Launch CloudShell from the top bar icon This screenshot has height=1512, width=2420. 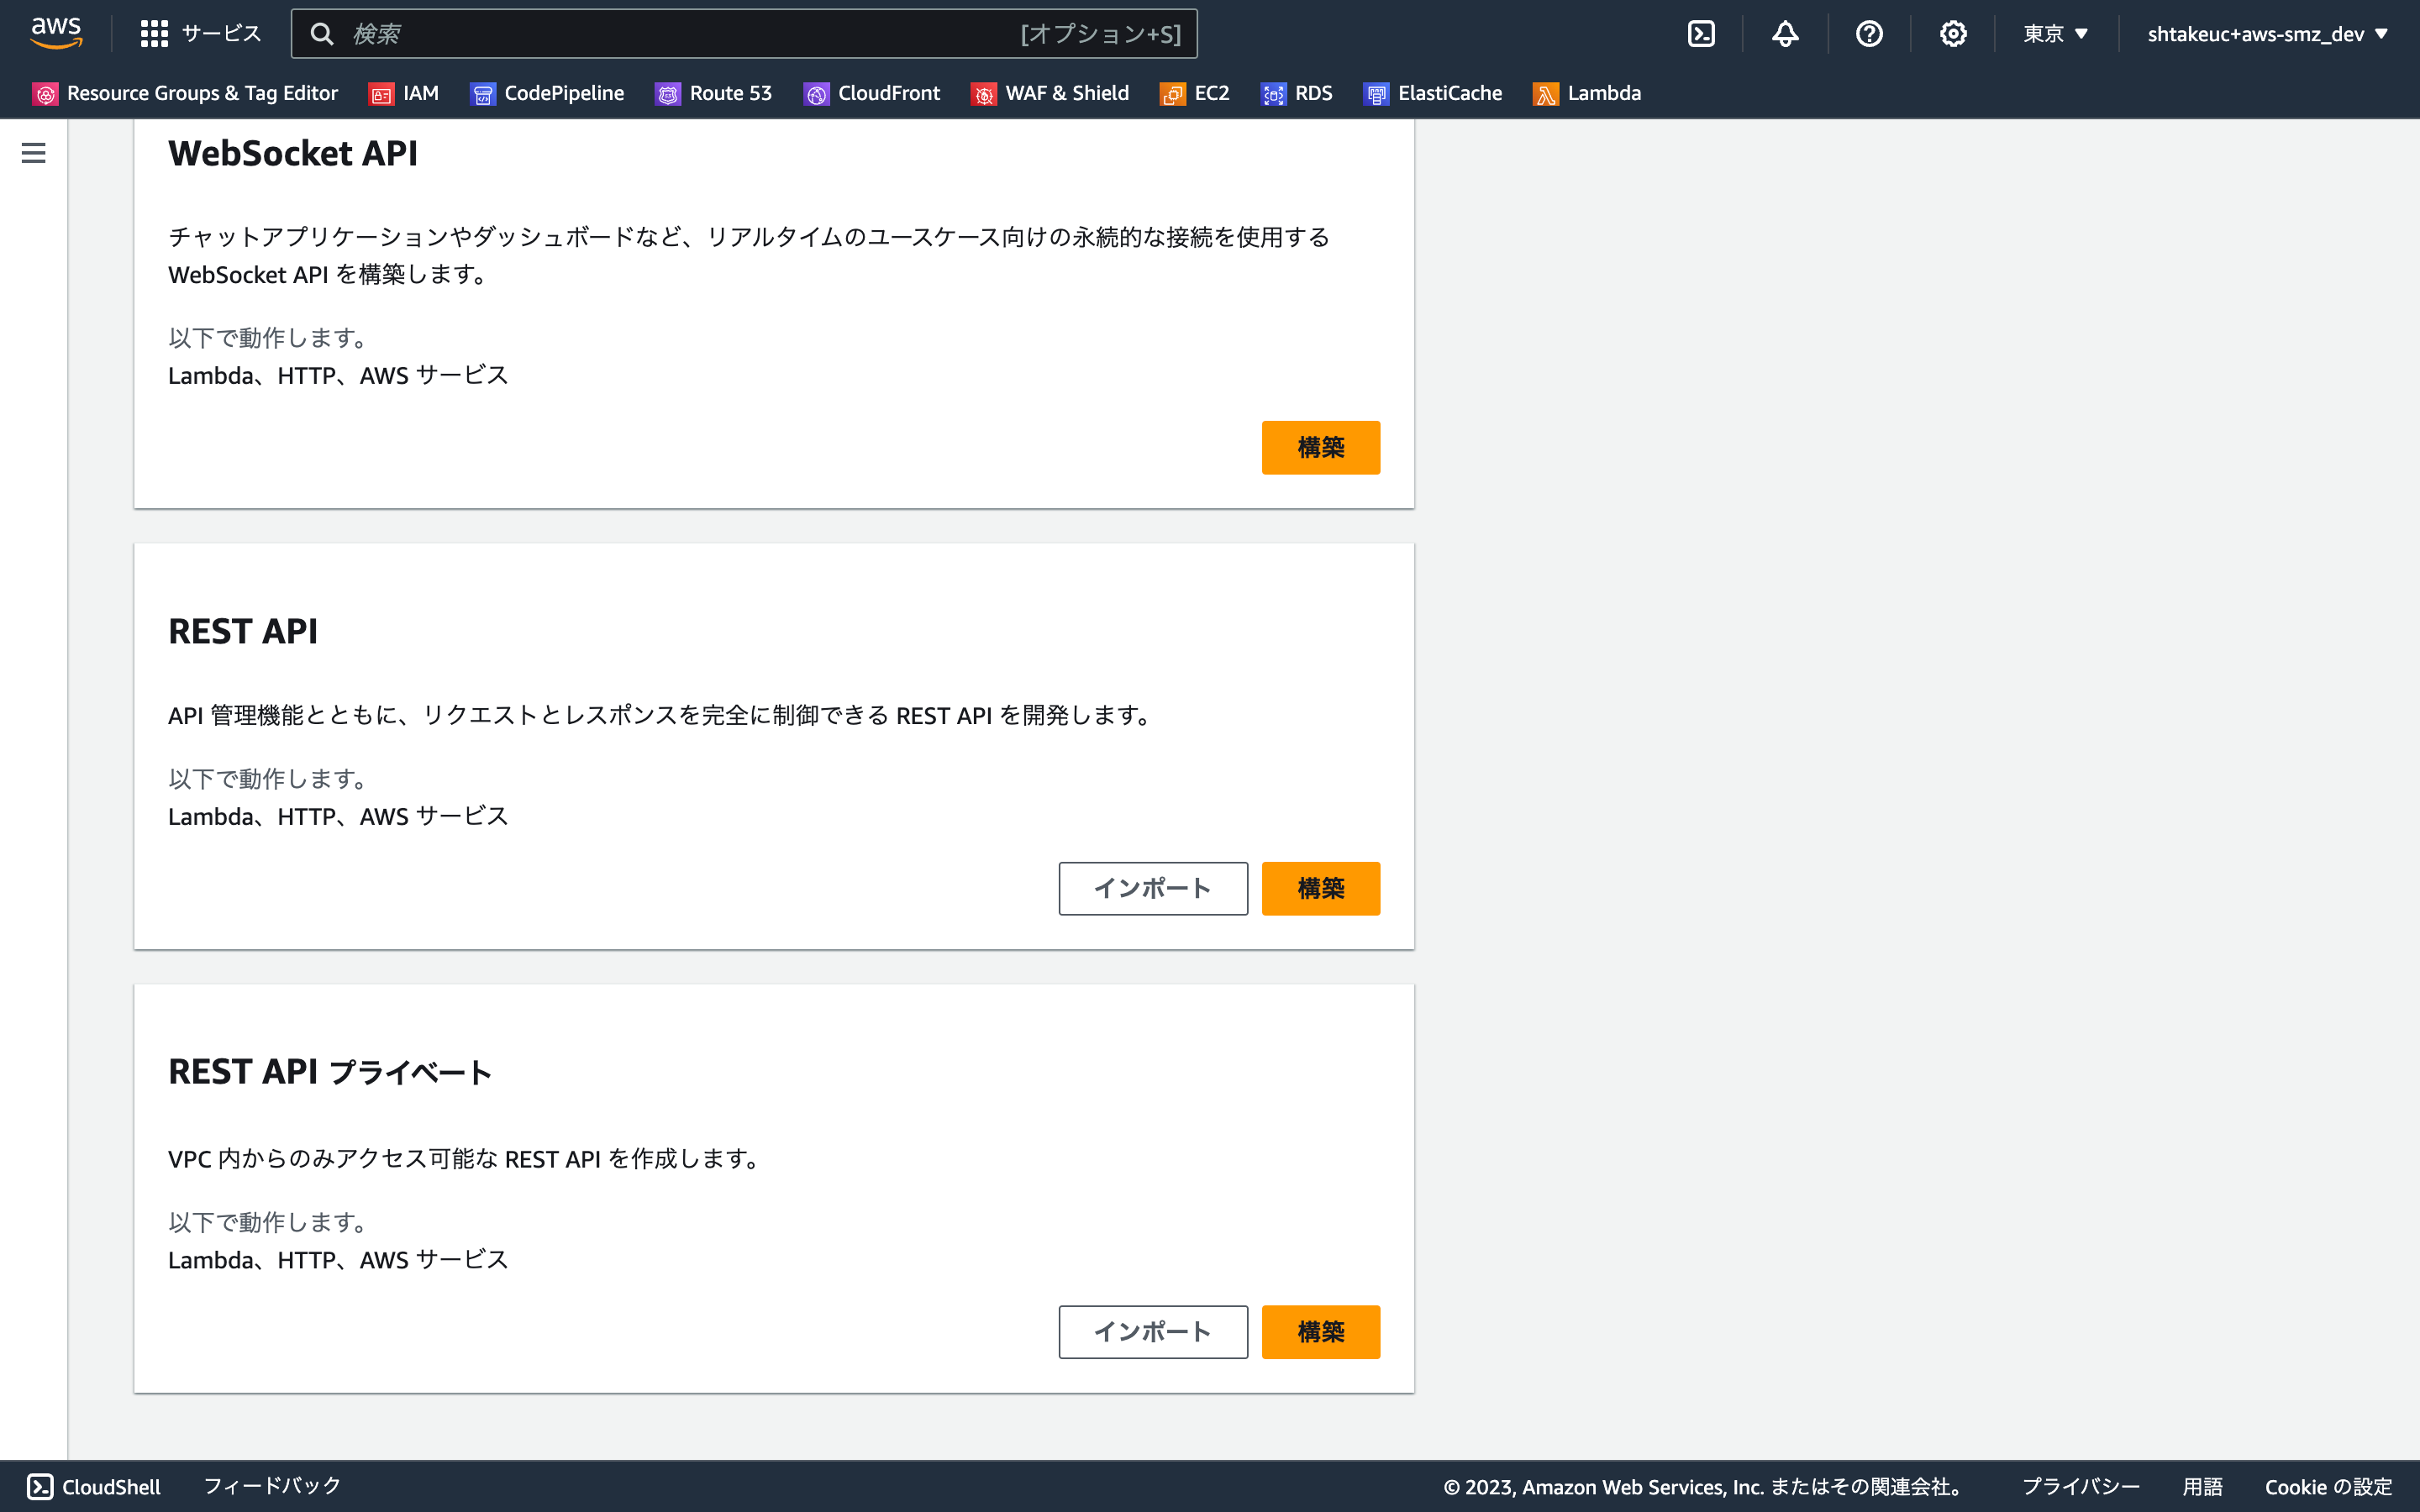[1701, 34]
